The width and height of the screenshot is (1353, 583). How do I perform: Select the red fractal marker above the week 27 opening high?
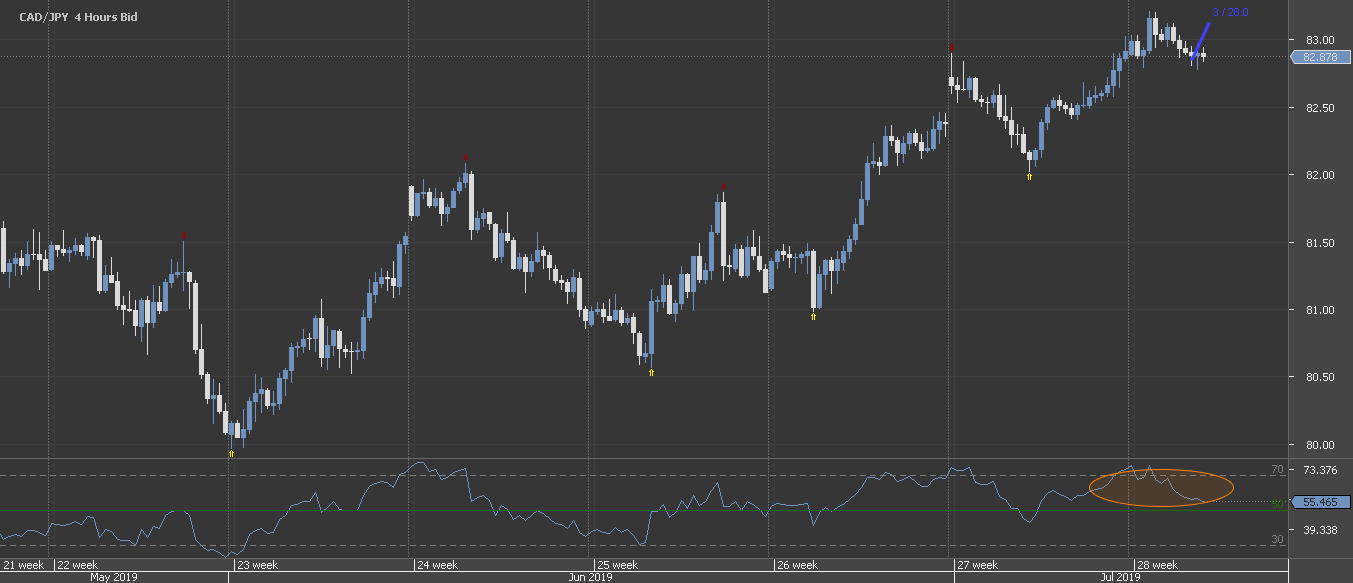pyautogui.click(x=951, y=46)
